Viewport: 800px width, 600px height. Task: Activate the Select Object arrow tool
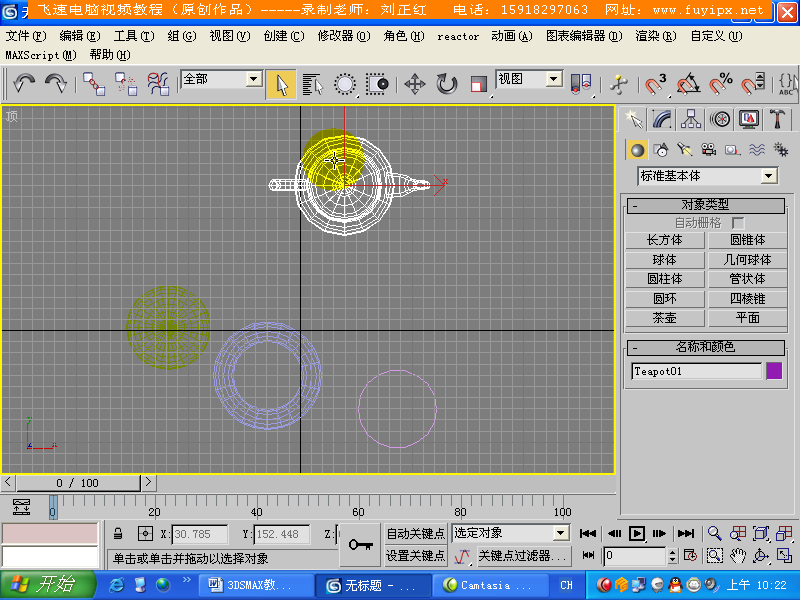tap(281, 84)
